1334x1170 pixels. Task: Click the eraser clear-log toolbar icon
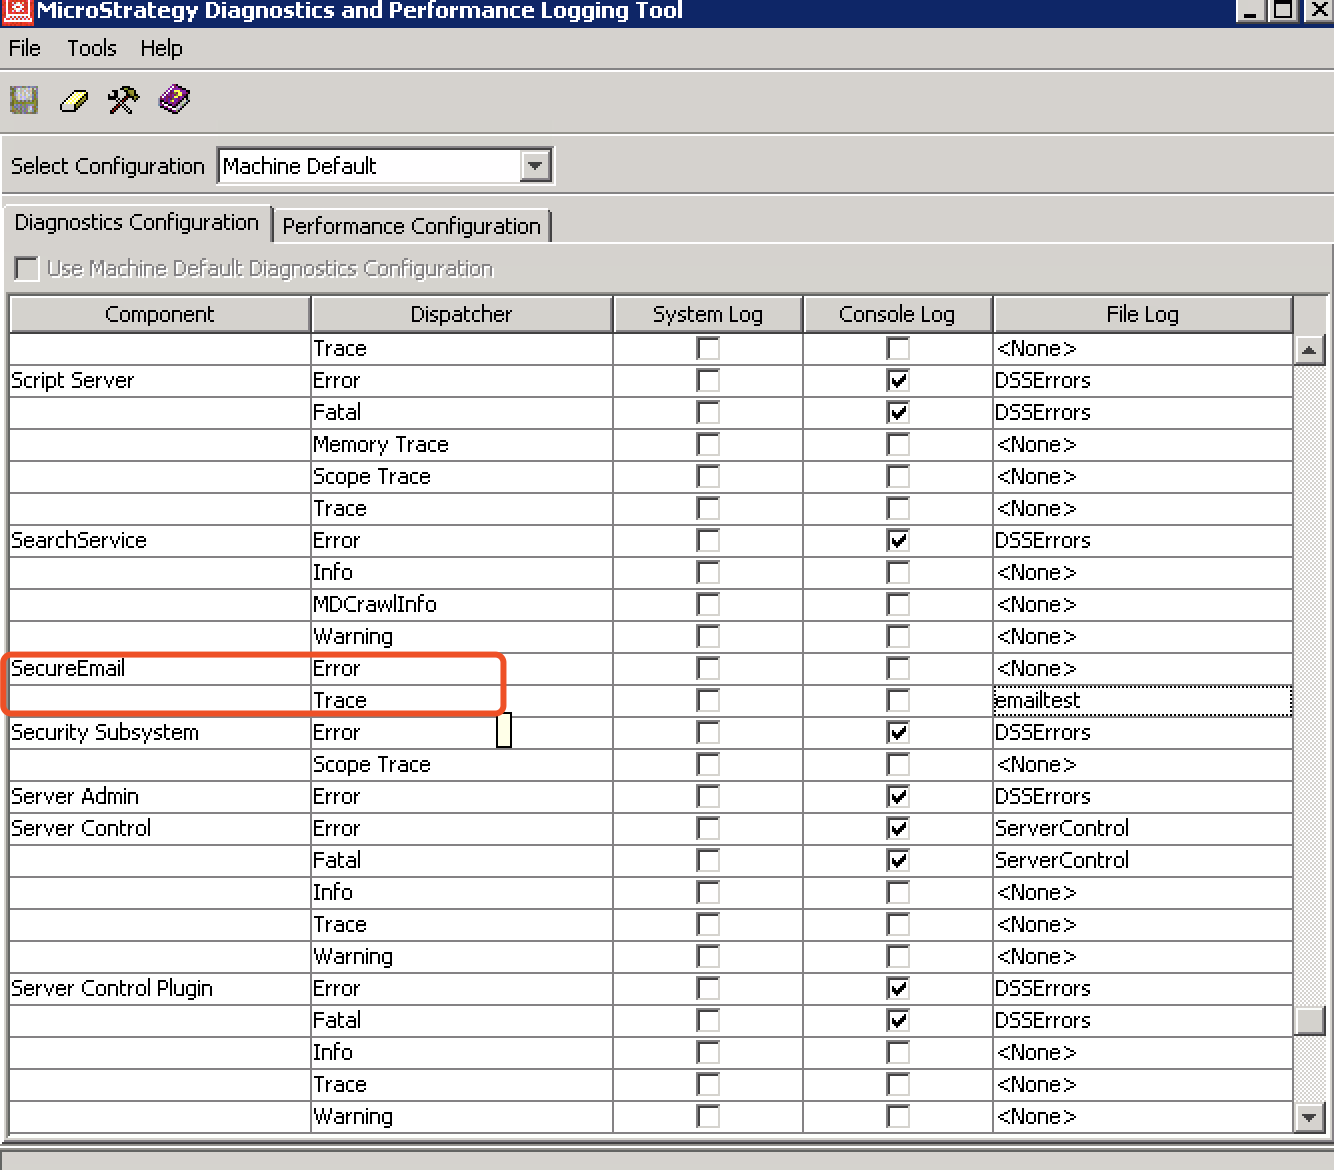click(74, 100)
